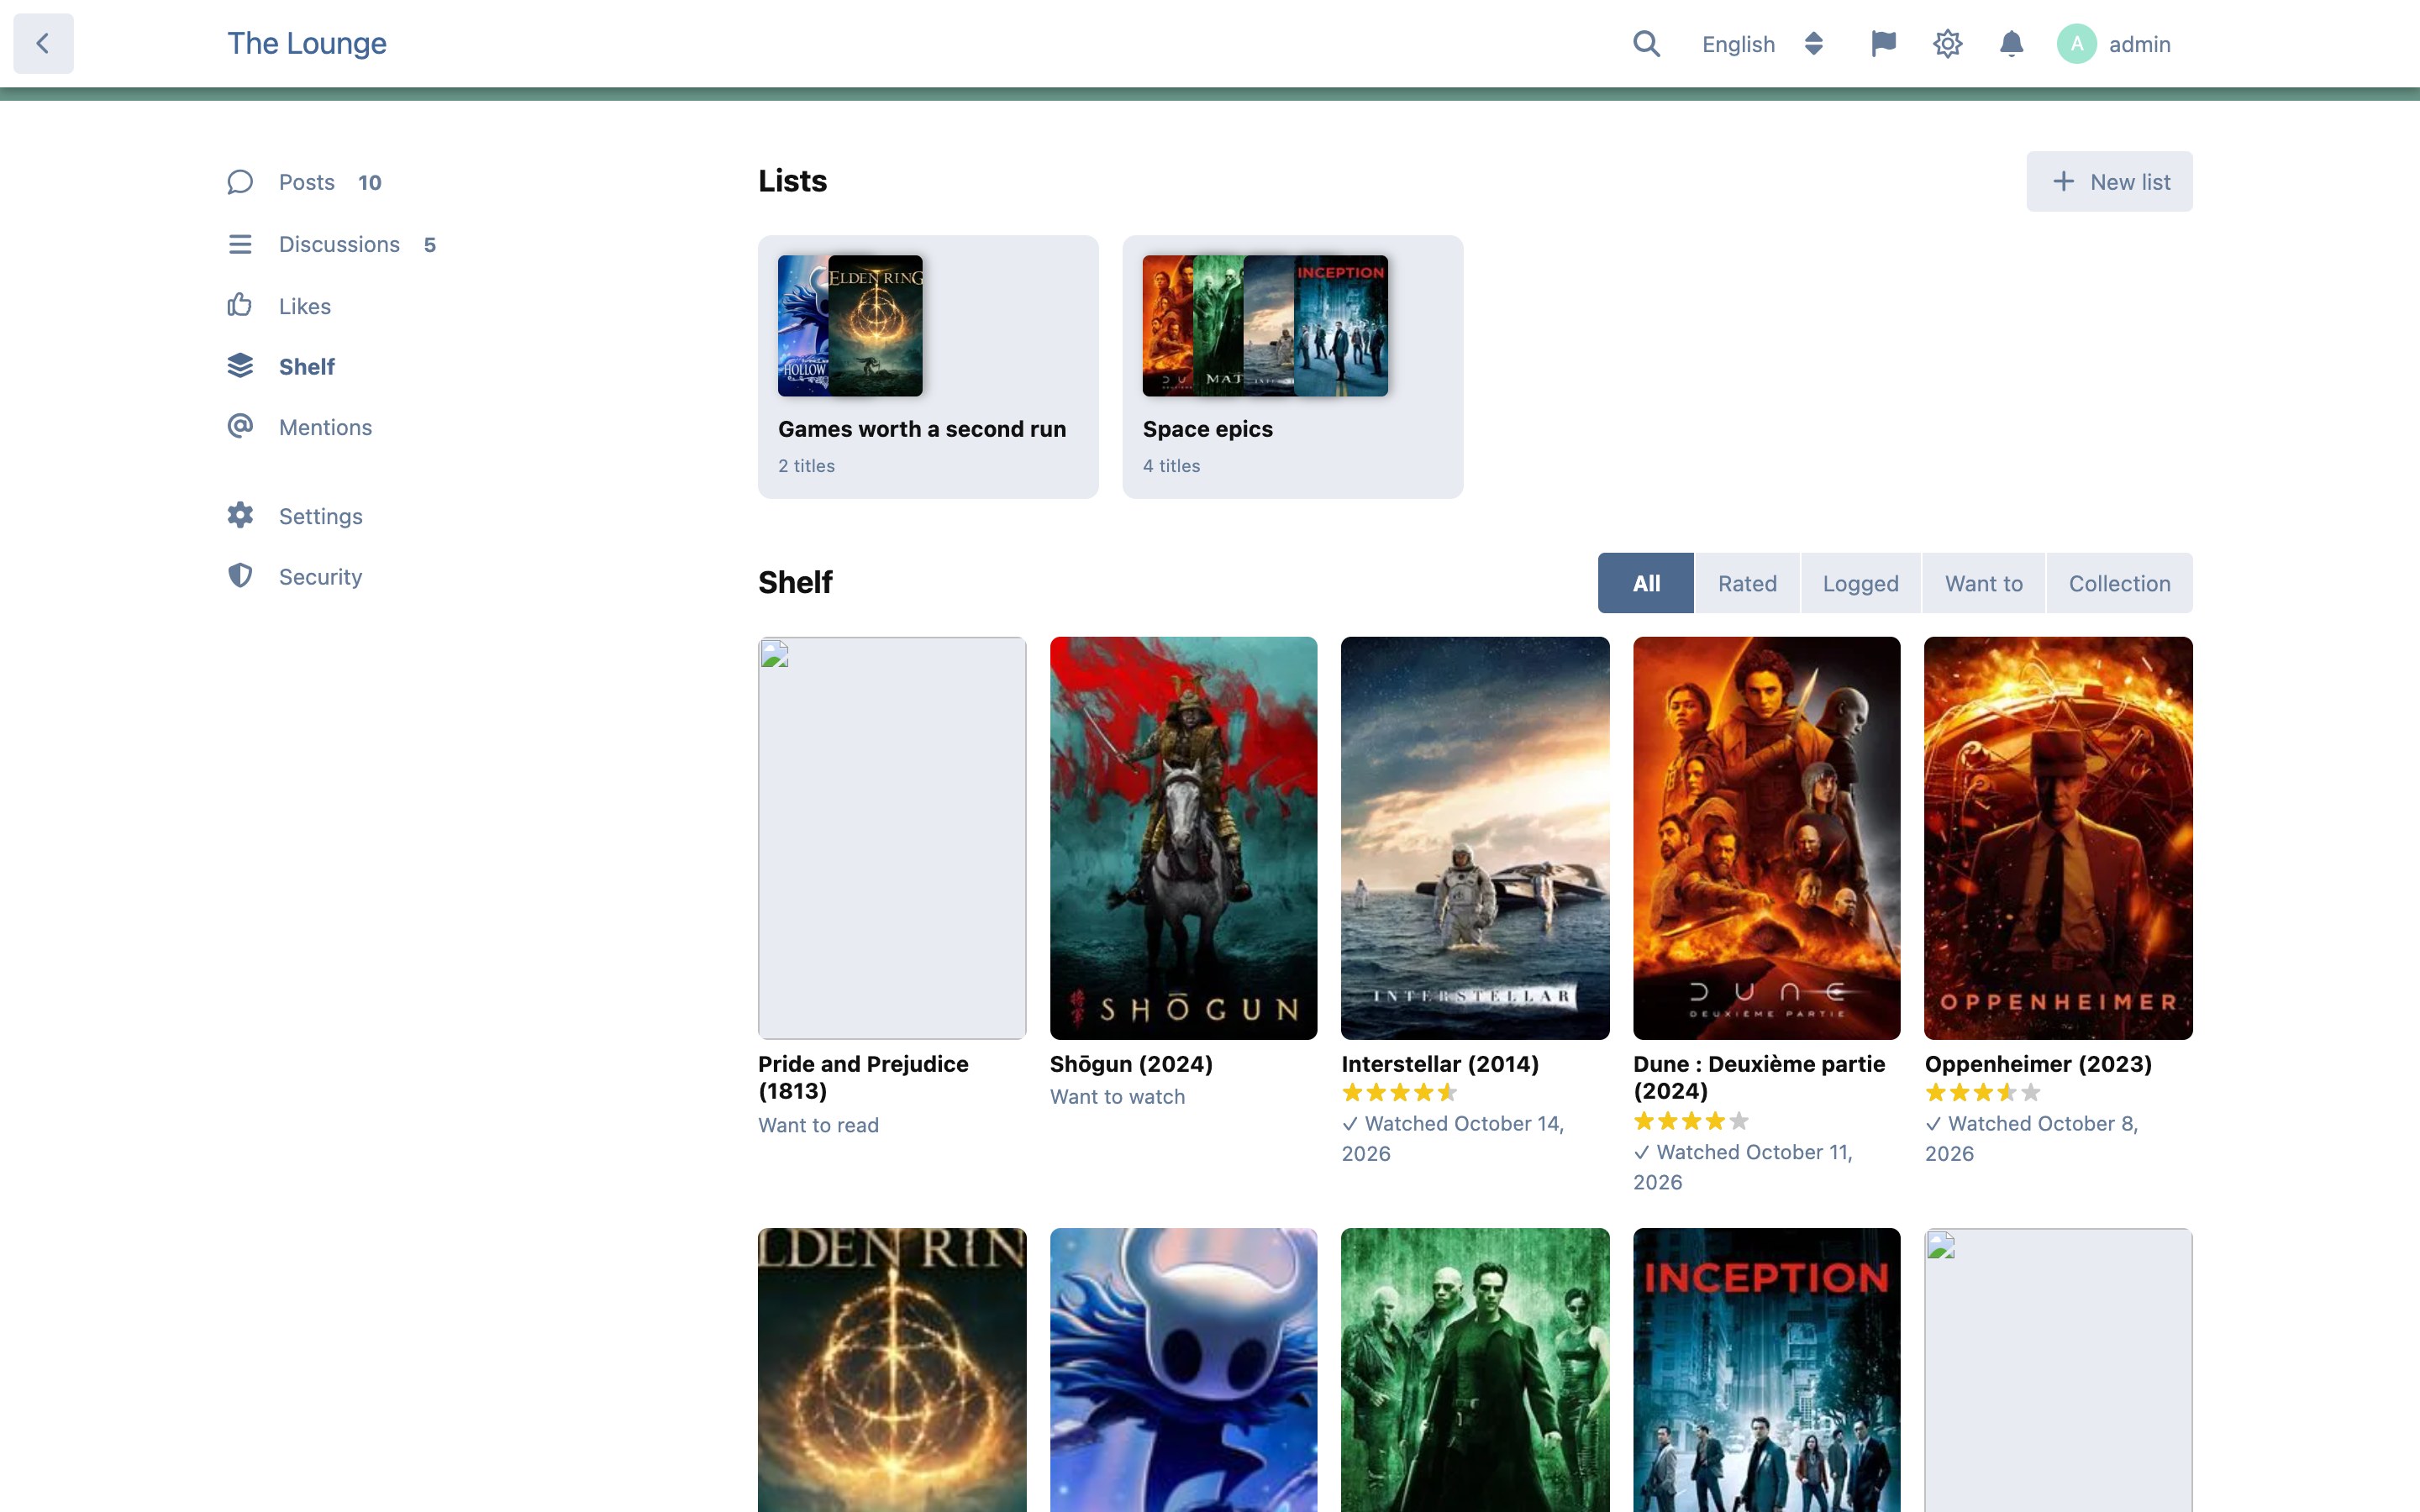Viewport: 2420px width, 1512px height.
Task: Open Games worth a second run list
Action: point(928,367)
